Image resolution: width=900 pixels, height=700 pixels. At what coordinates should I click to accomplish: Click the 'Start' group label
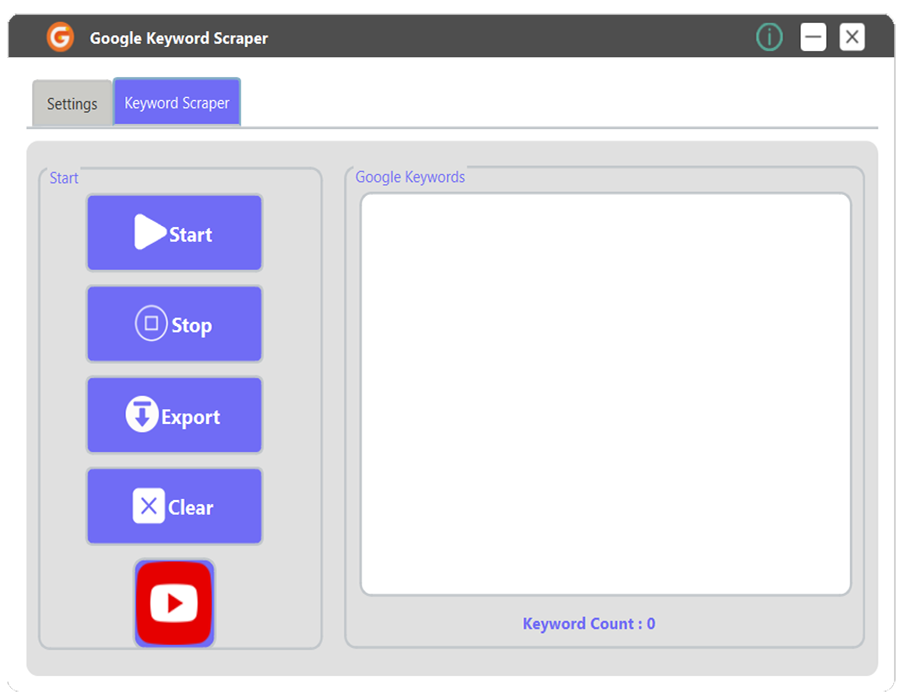click(x=64, y=178)
